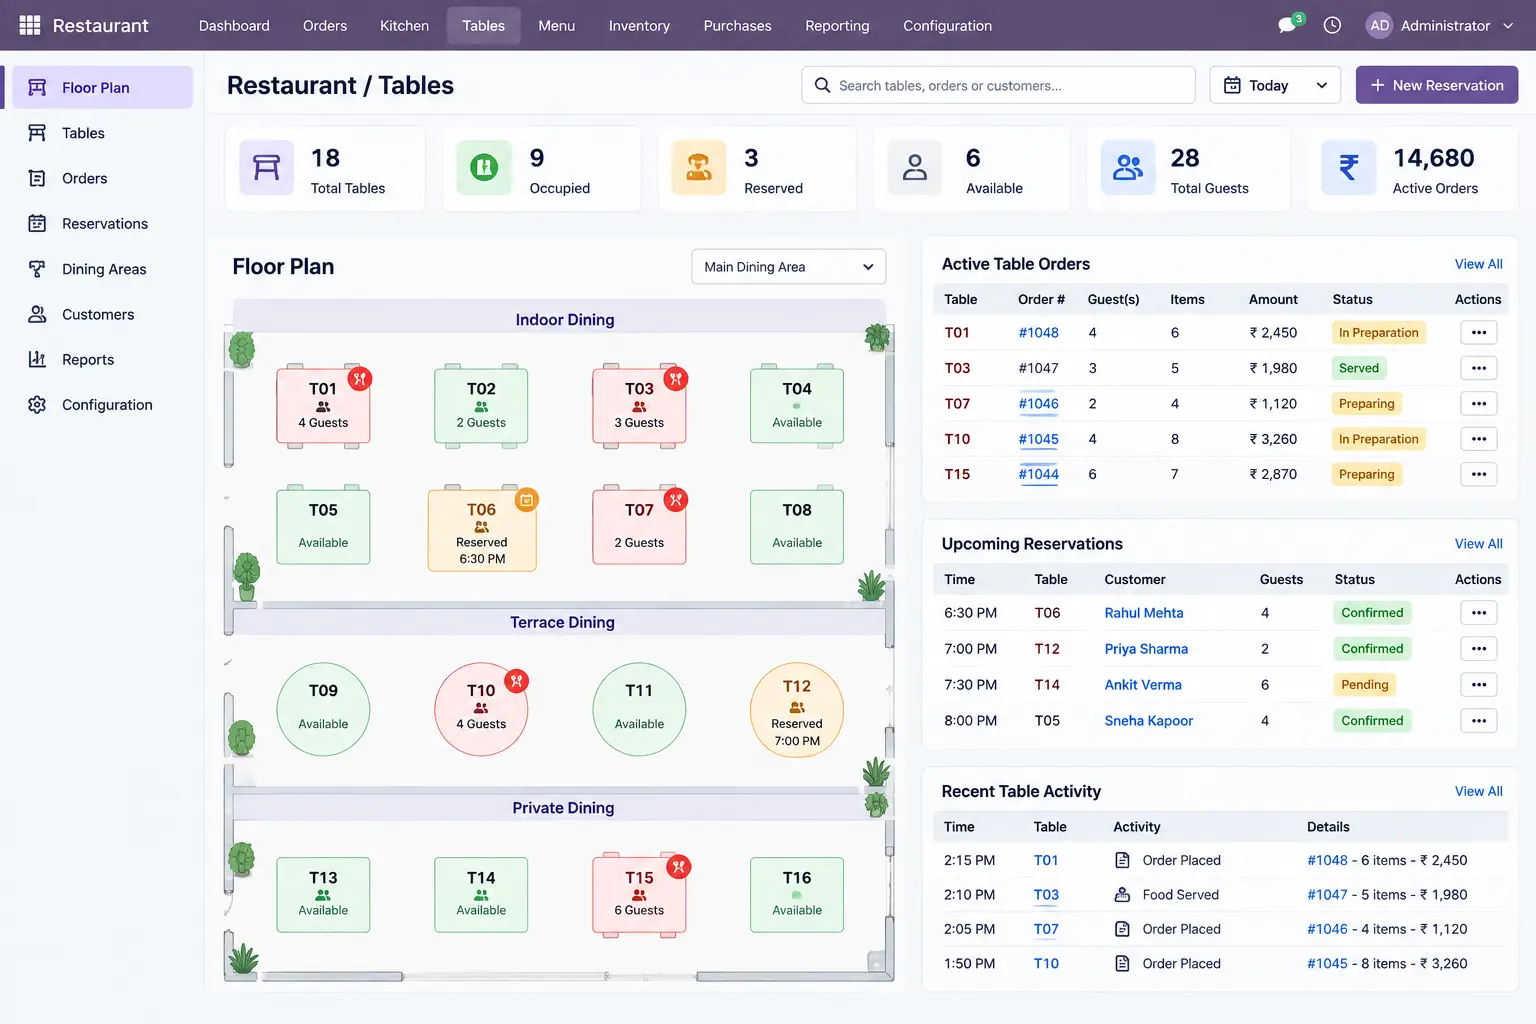1536x1024 pixels.
Task: Click the rupee Active Orders icon
Action: point(1349,168)
